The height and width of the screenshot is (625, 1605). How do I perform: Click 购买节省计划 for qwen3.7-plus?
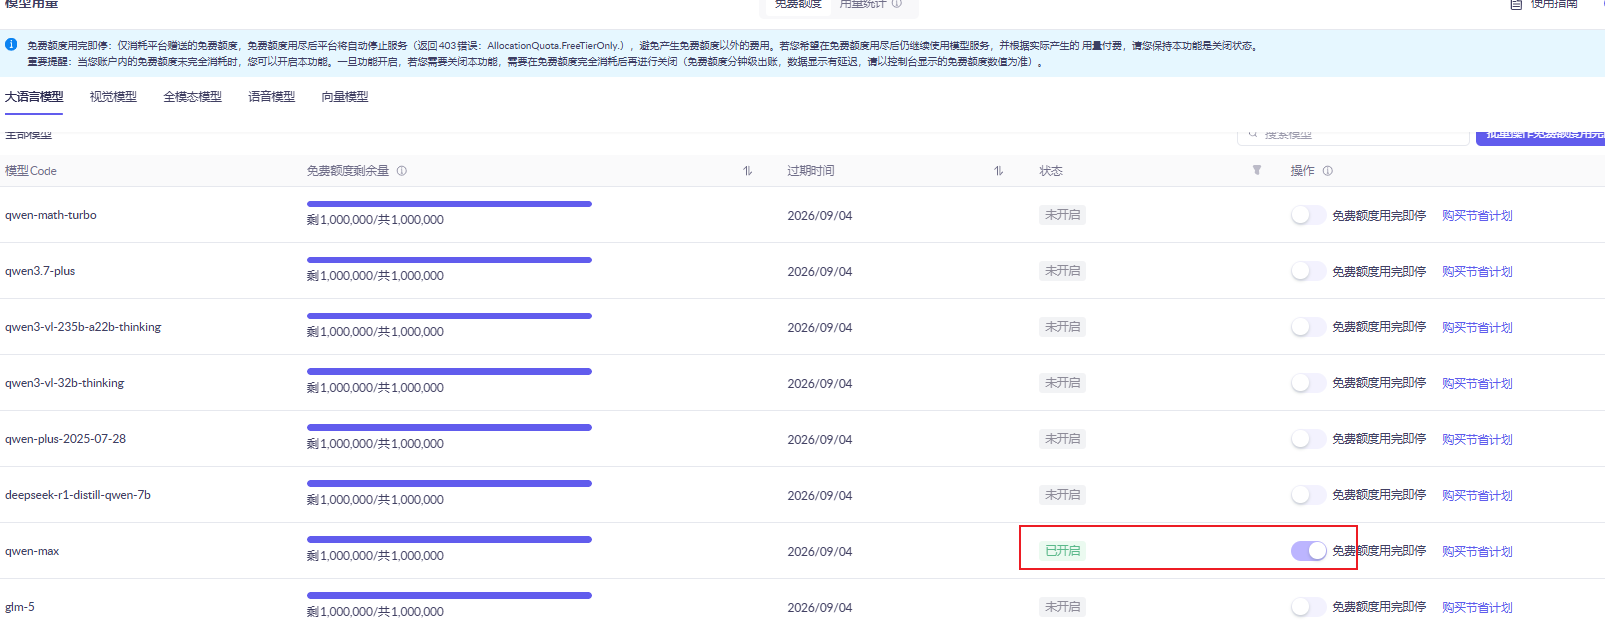click(1477, 272)
